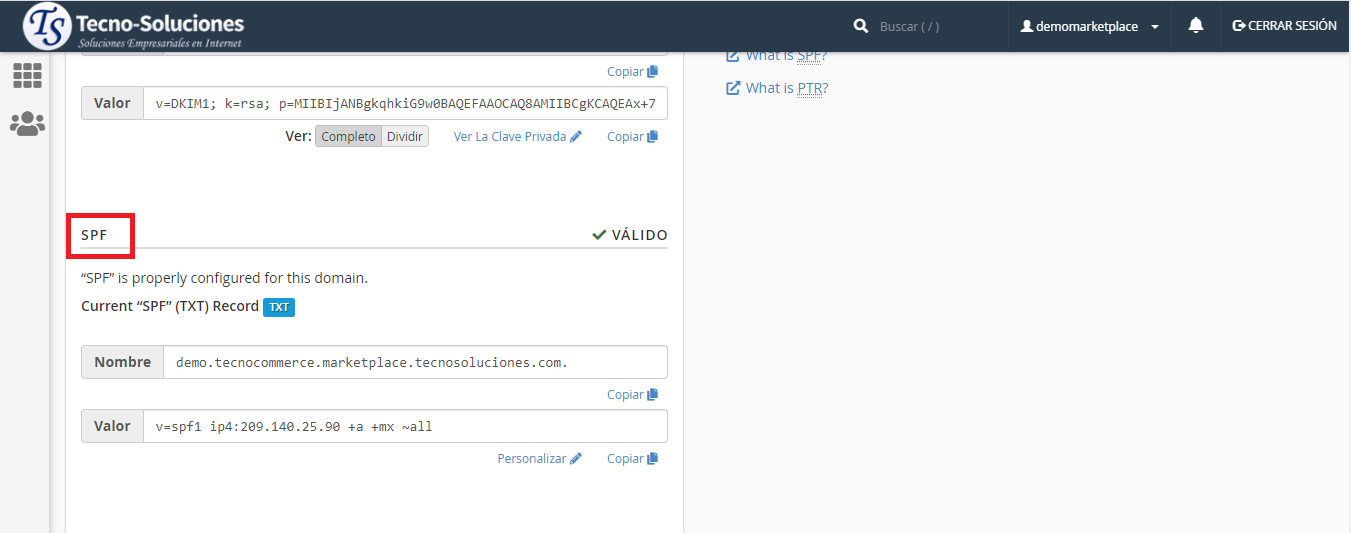Click Personalizar to edit the SPF record

tap(539, 459)
